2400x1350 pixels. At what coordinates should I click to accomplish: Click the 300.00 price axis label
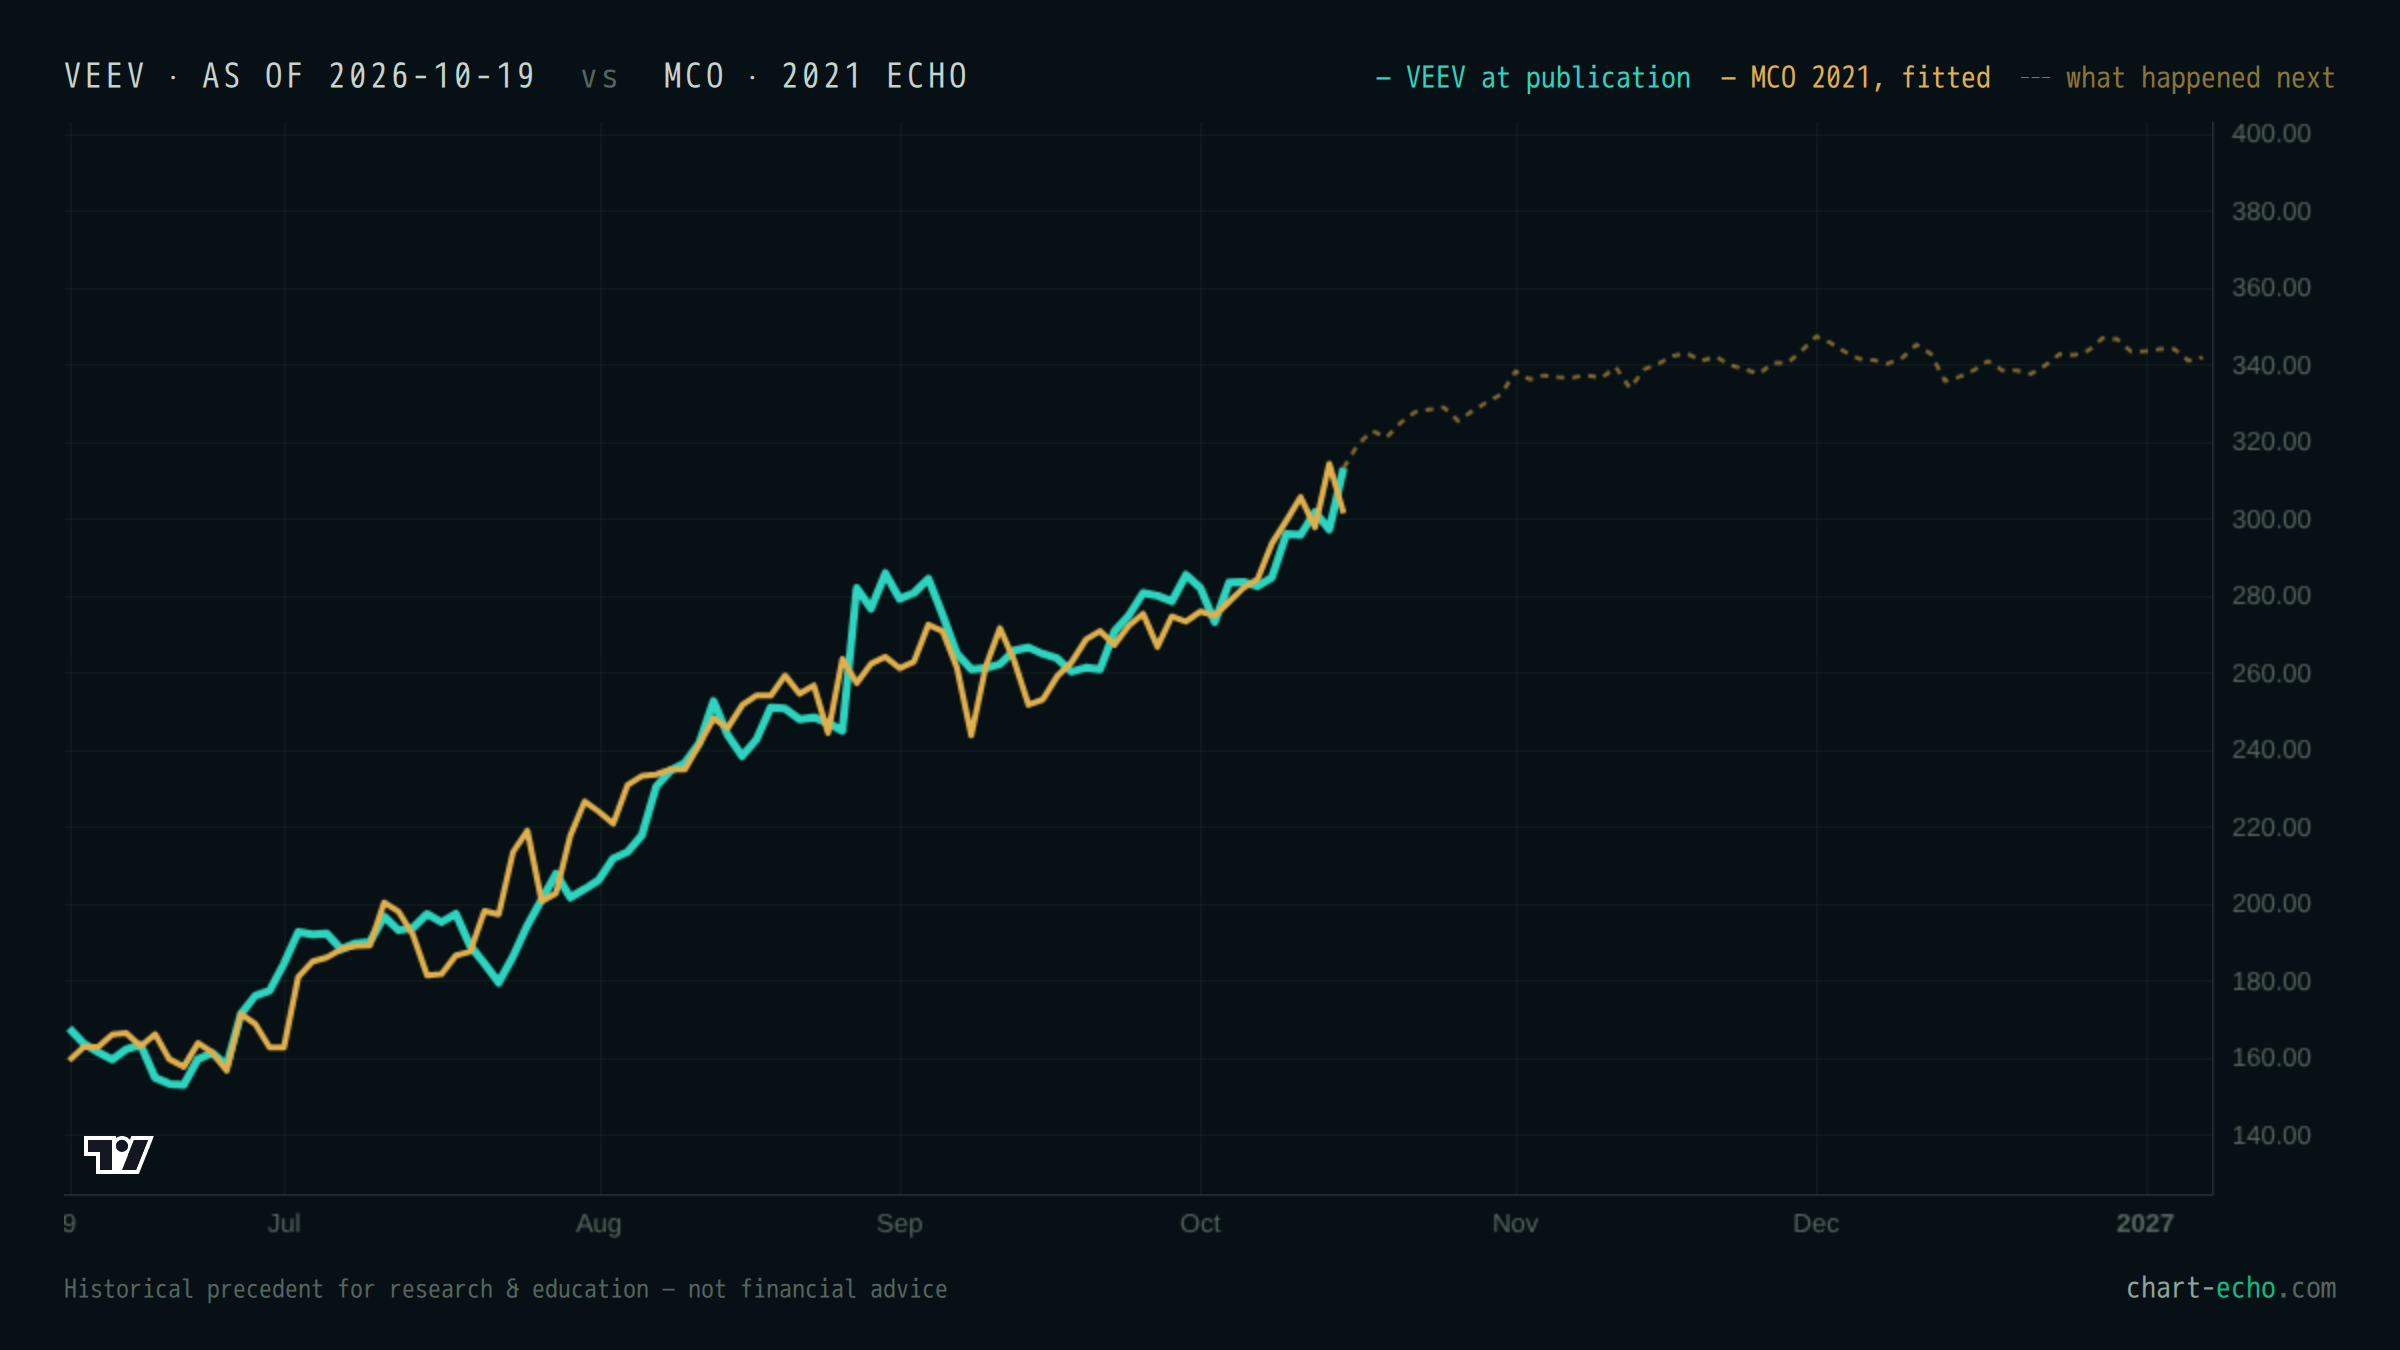tap(2271, 520)
